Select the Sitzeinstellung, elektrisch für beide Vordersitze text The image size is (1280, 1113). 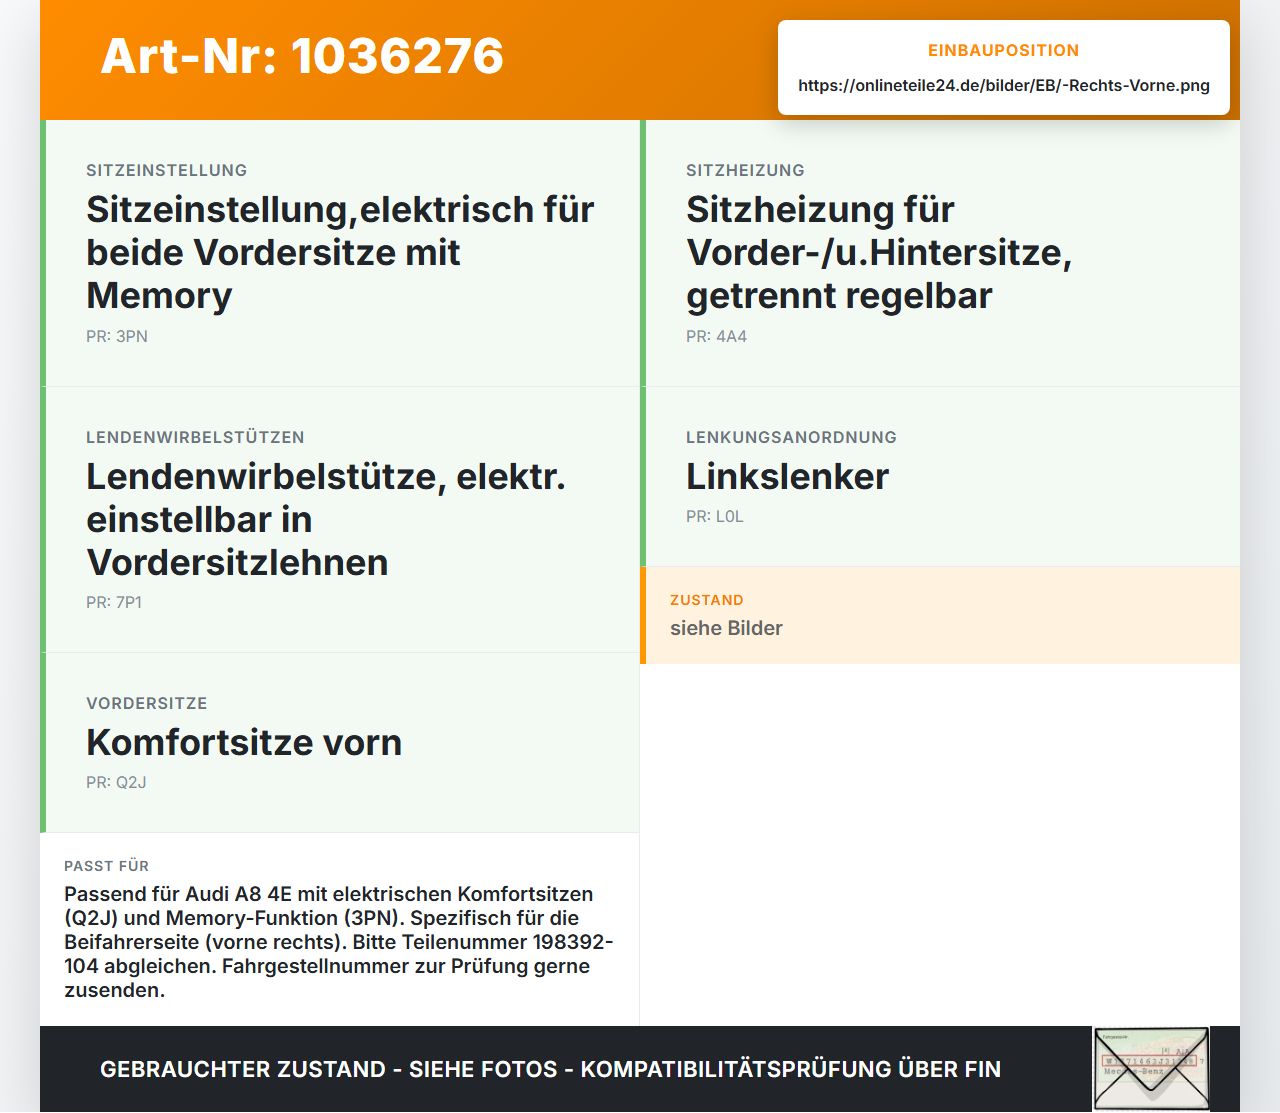pyautogui.click(x=340, y=252)
